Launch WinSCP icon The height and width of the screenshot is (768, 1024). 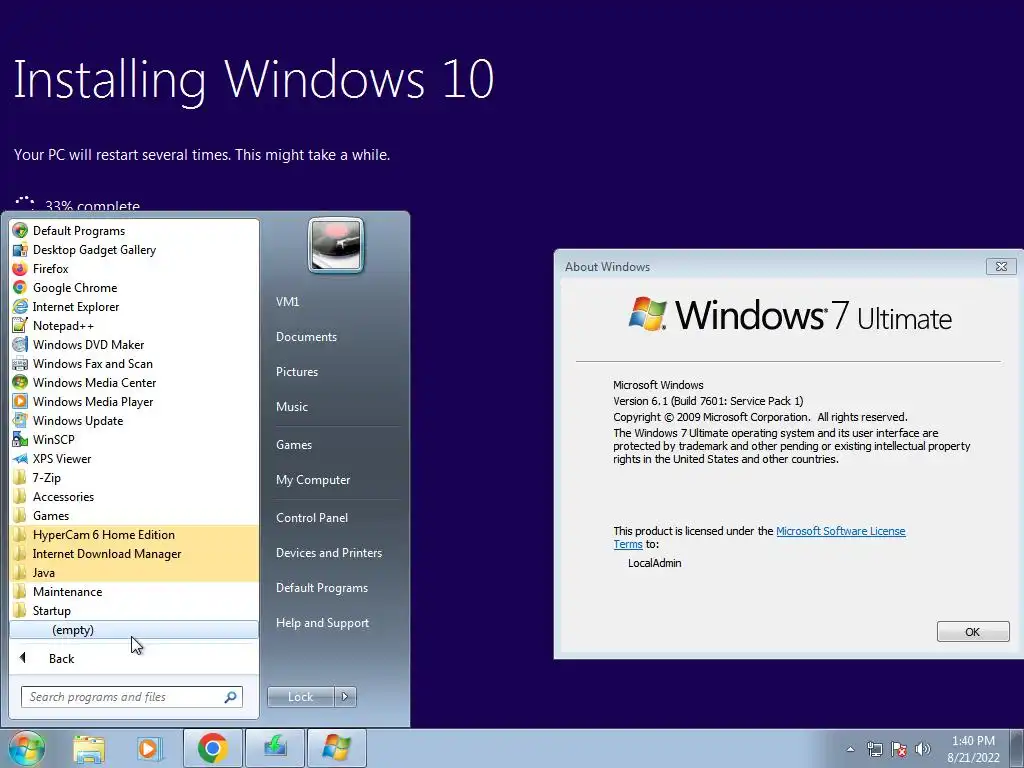(x=20, y=440)
